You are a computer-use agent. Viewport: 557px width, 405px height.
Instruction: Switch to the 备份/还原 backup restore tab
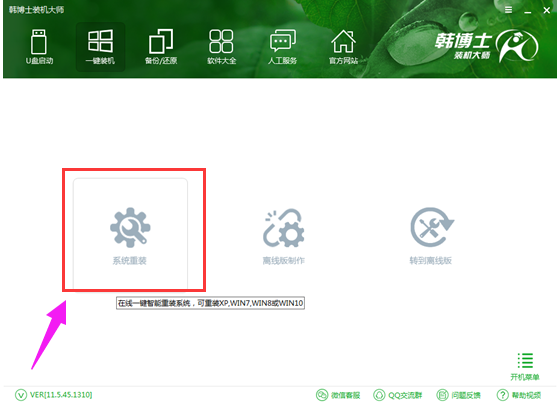[161, 47]
